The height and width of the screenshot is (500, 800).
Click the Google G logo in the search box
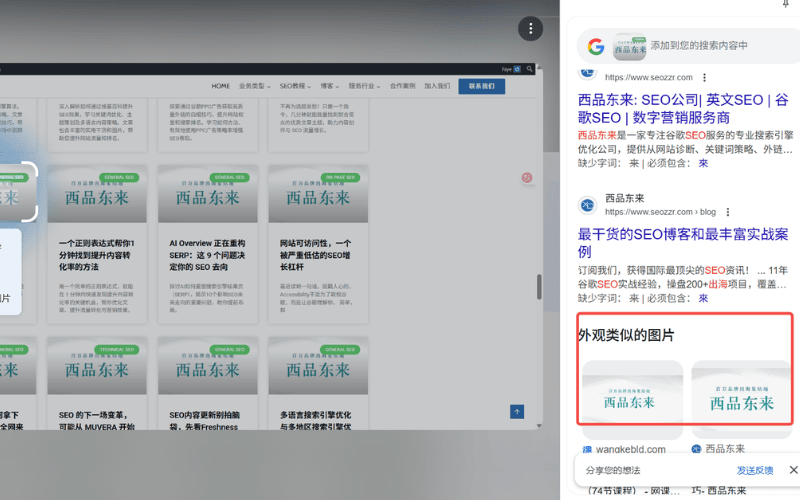[x=596, y=46]
